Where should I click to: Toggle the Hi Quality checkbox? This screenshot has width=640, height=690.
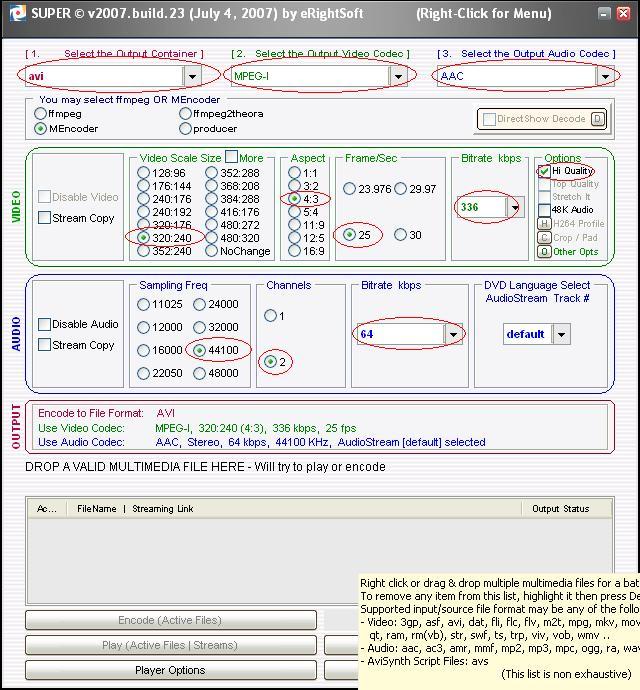(x=544, y=171)
